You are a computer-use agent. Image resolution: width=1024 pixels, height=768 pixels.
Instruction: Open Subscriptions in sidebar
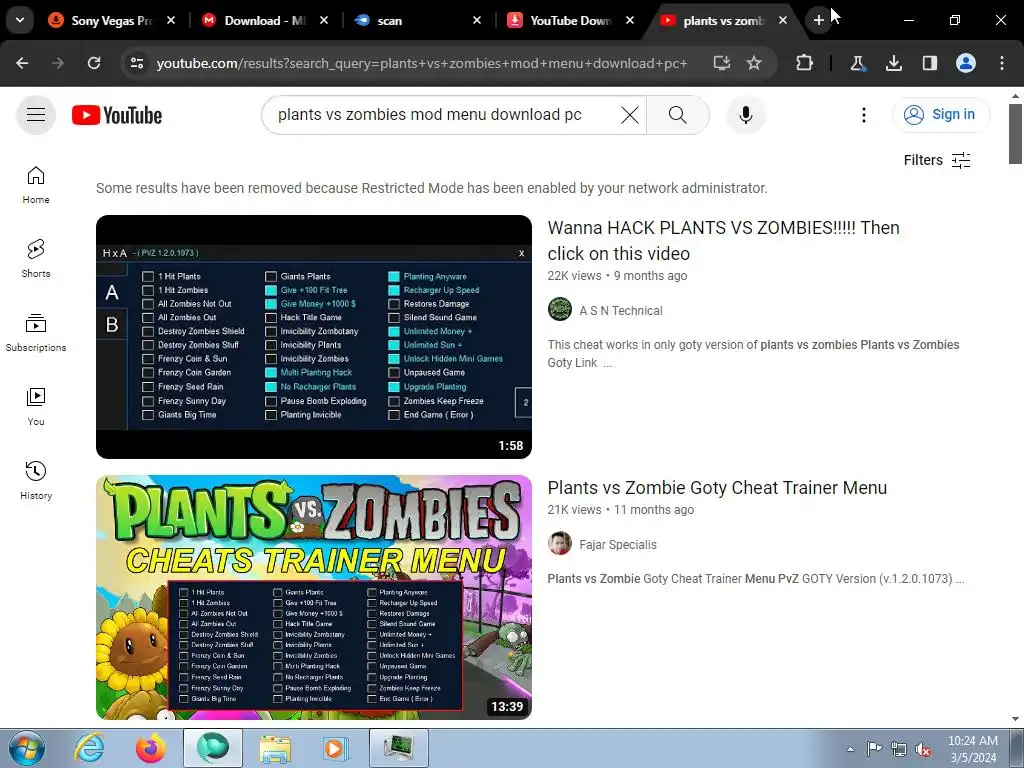[36, 332]
